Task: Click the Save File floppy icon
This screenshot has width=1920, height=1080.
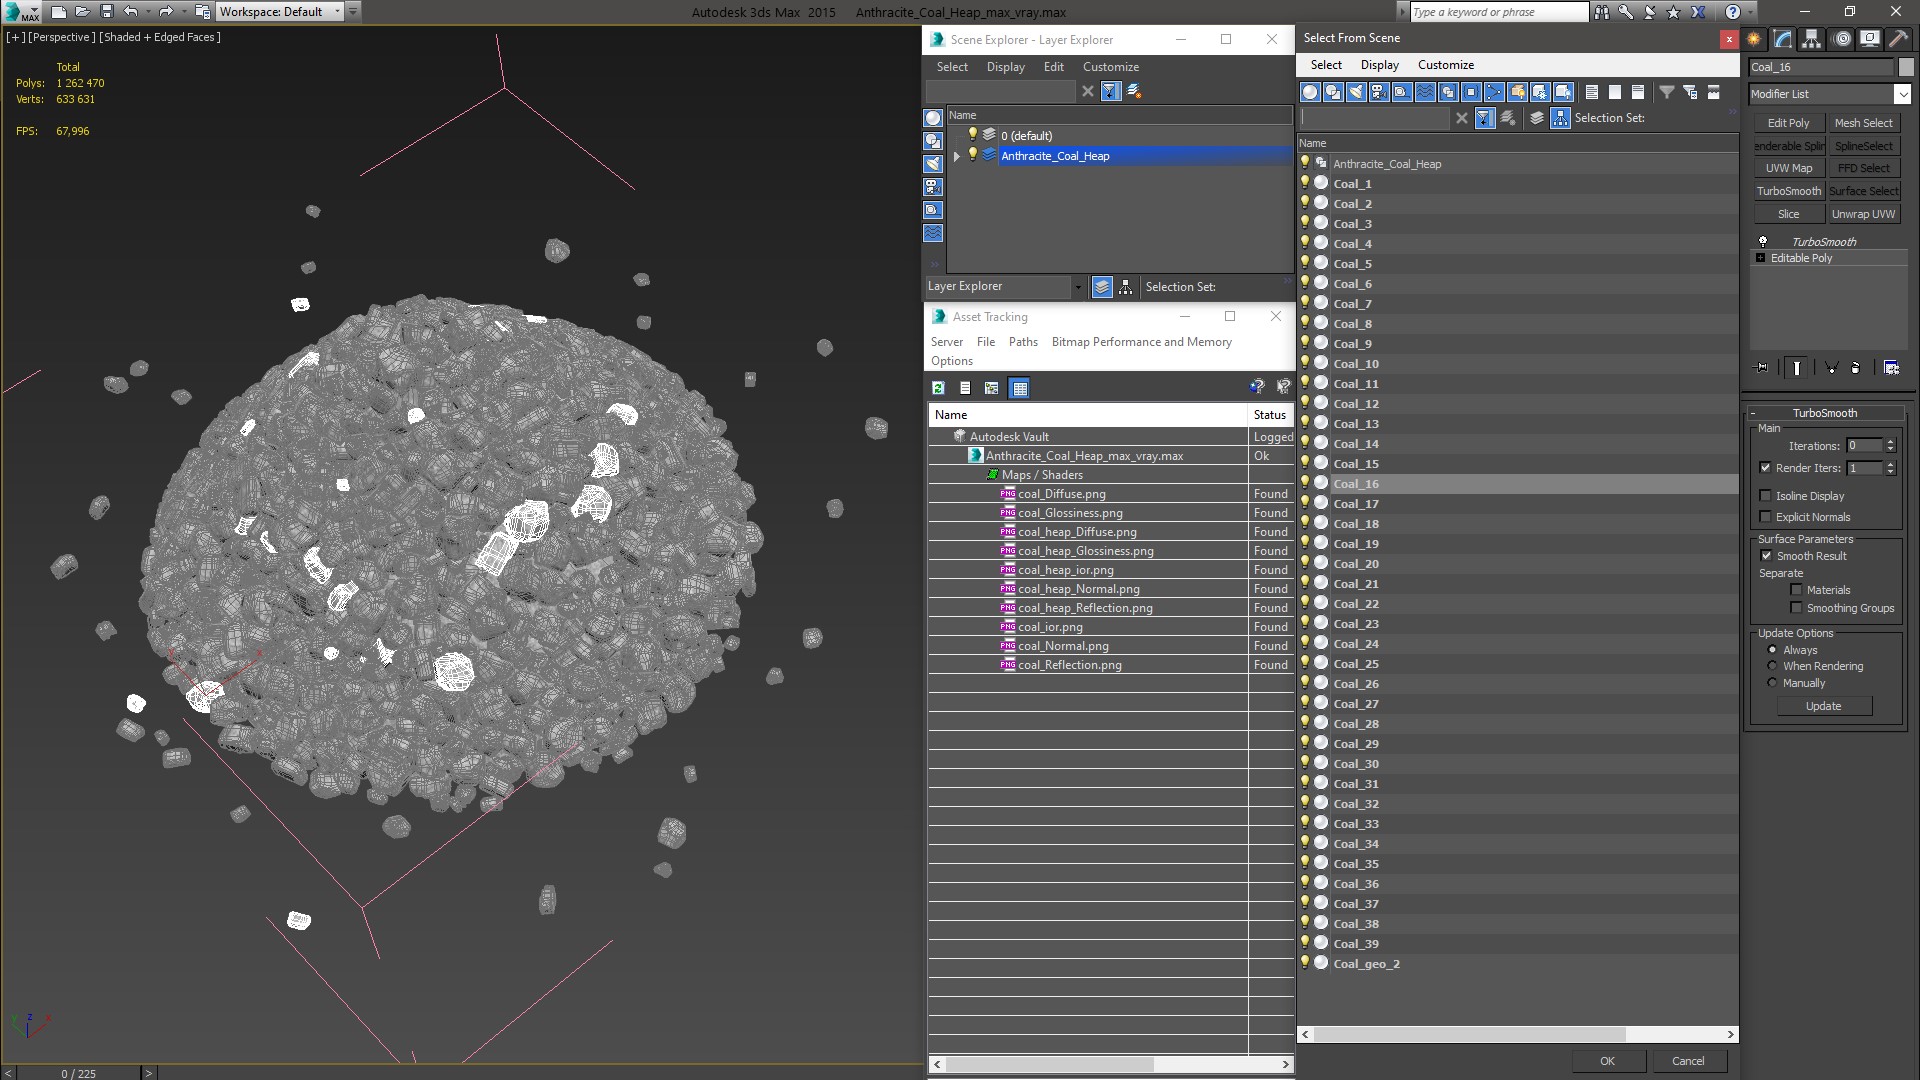Action: point(107,12)
